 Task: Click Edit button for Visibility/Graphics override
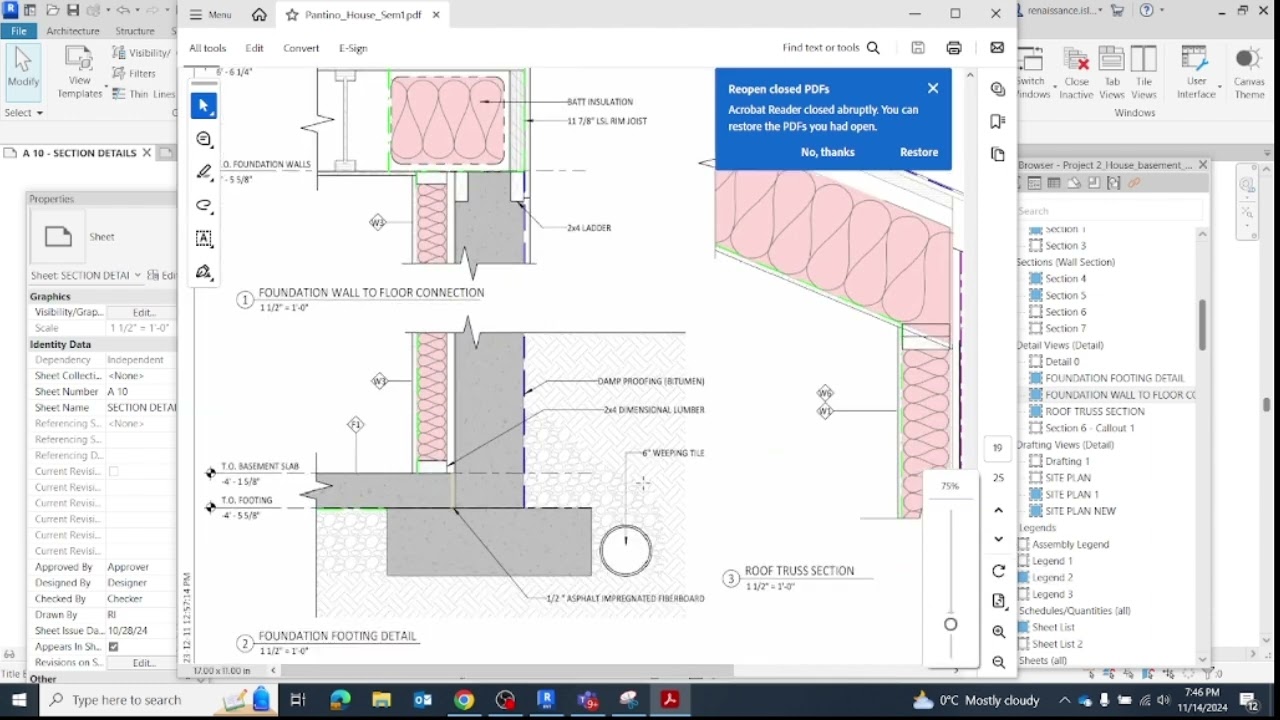(143, 313)
